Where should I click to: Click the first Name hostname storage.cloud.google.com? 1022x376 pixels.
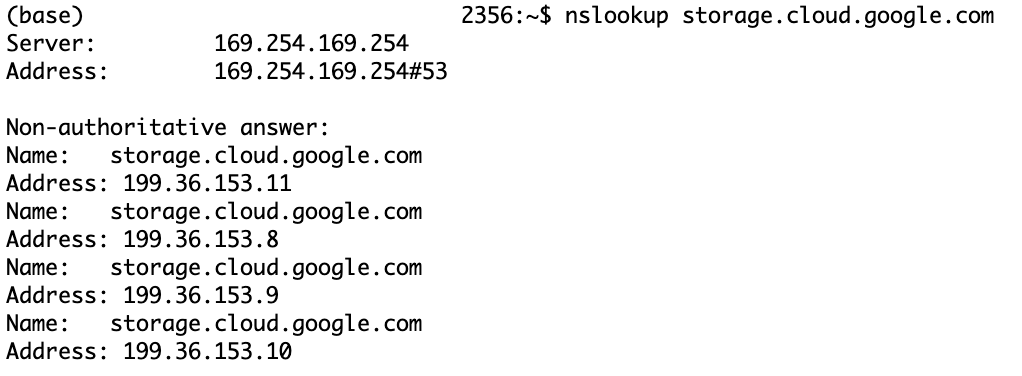click(266, 156)
